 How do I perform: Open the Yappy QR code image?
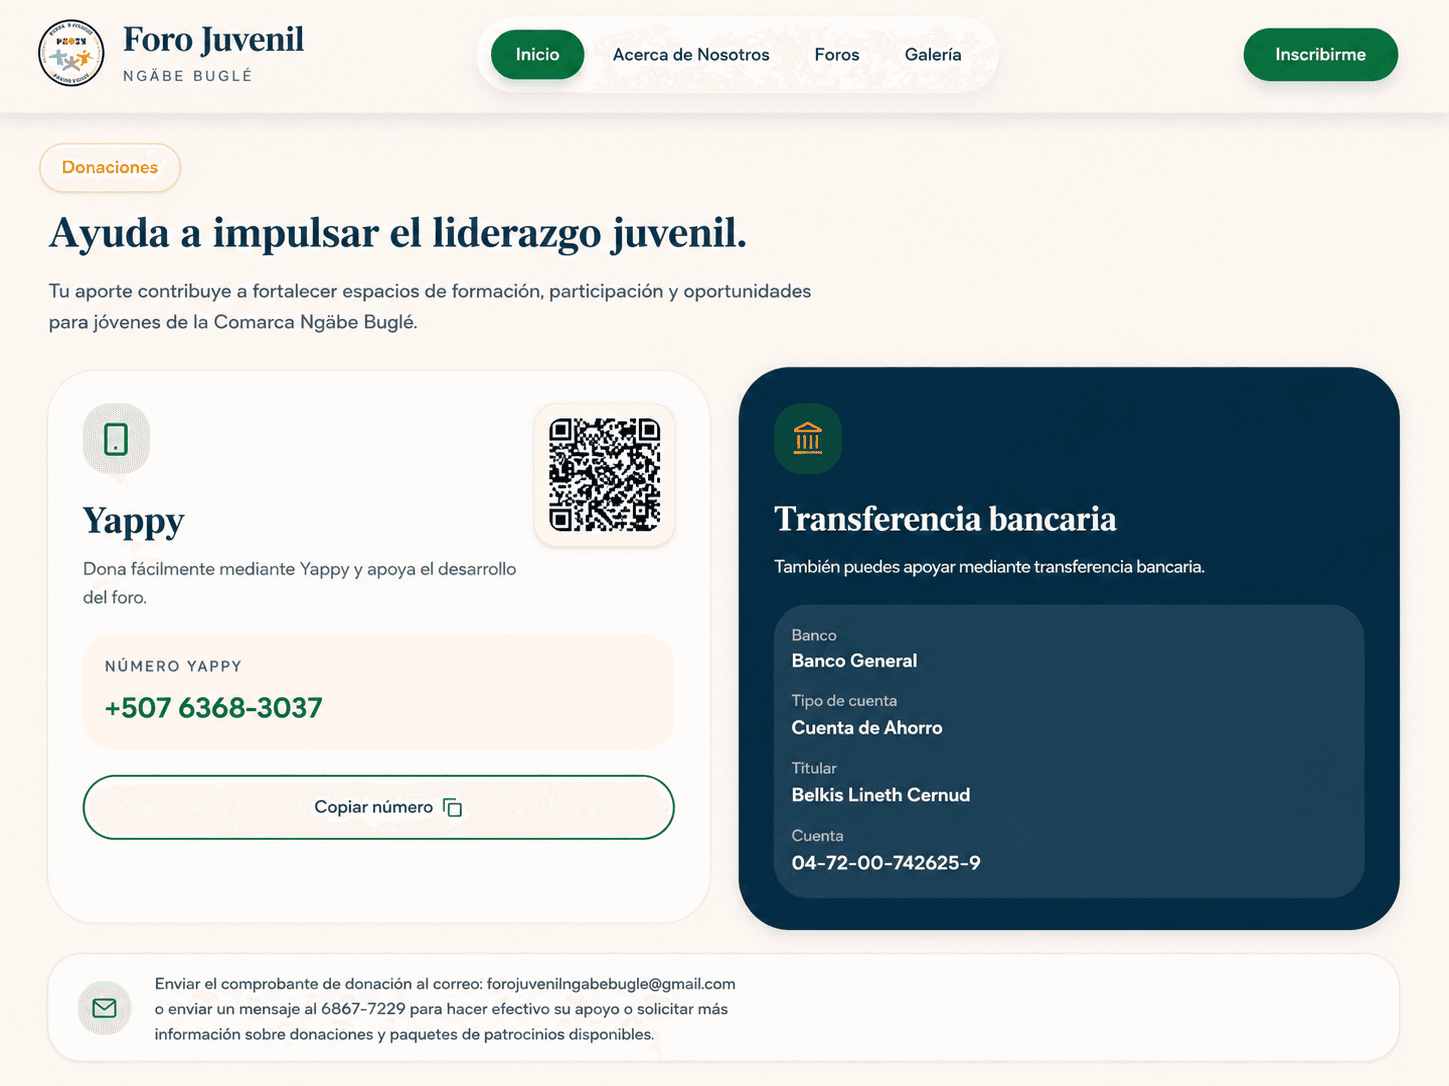605,475
